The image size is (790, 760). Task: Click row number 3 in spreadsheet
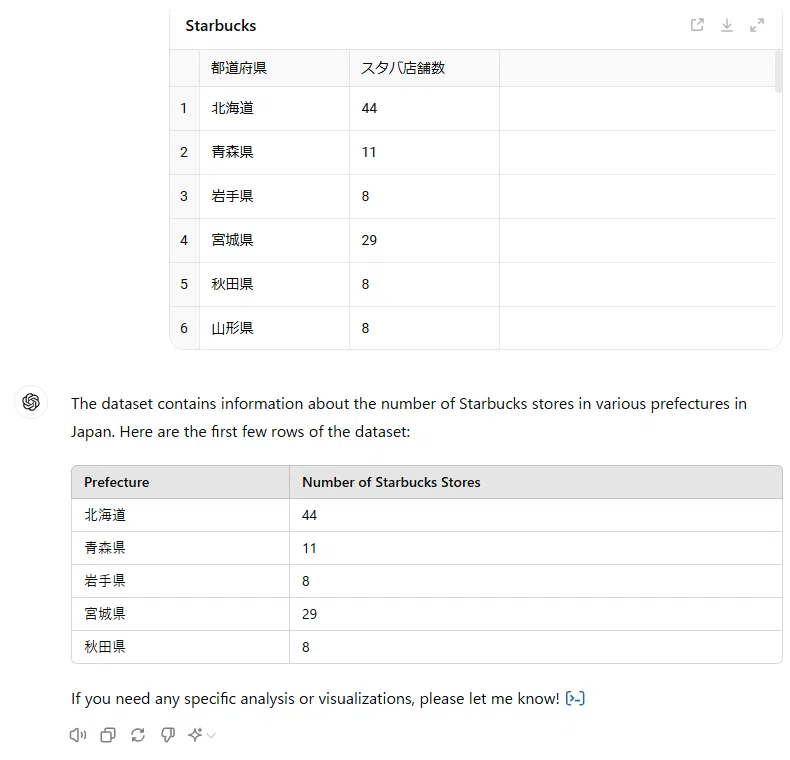pos(184,196)
